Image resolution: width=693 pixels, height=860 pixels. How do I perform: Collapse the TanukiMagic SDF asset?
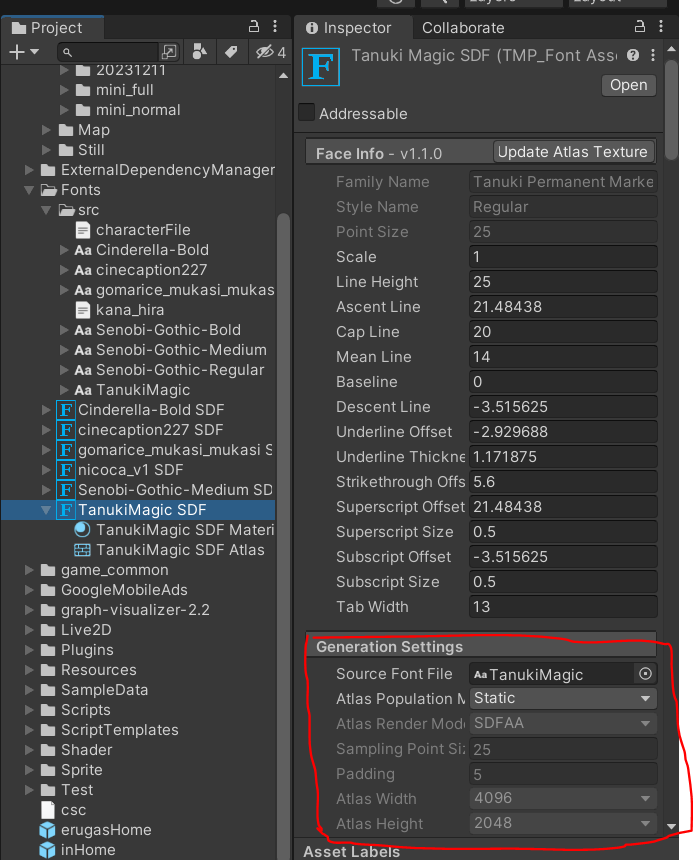click(47, 510)
